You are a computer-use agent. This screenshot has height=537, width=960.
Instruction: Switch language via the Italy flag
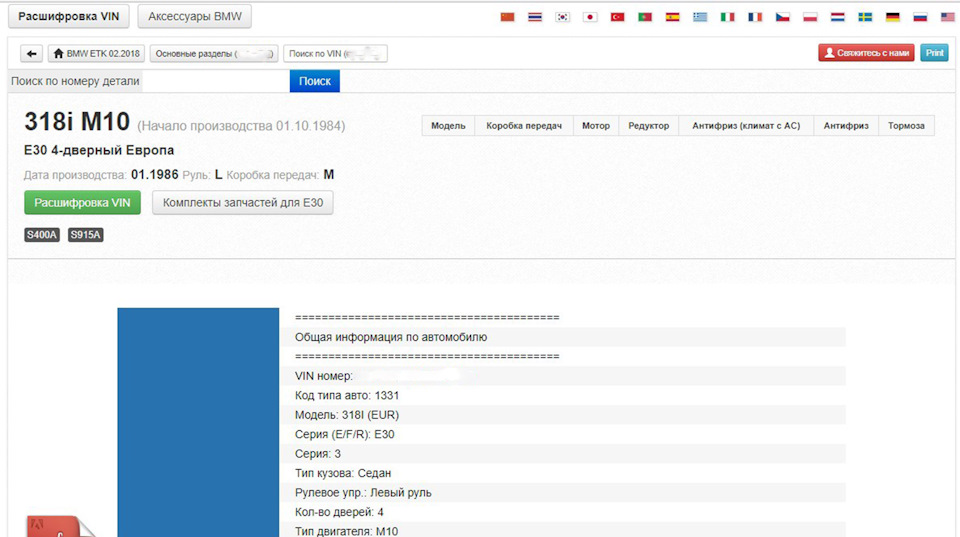point(727,17)
